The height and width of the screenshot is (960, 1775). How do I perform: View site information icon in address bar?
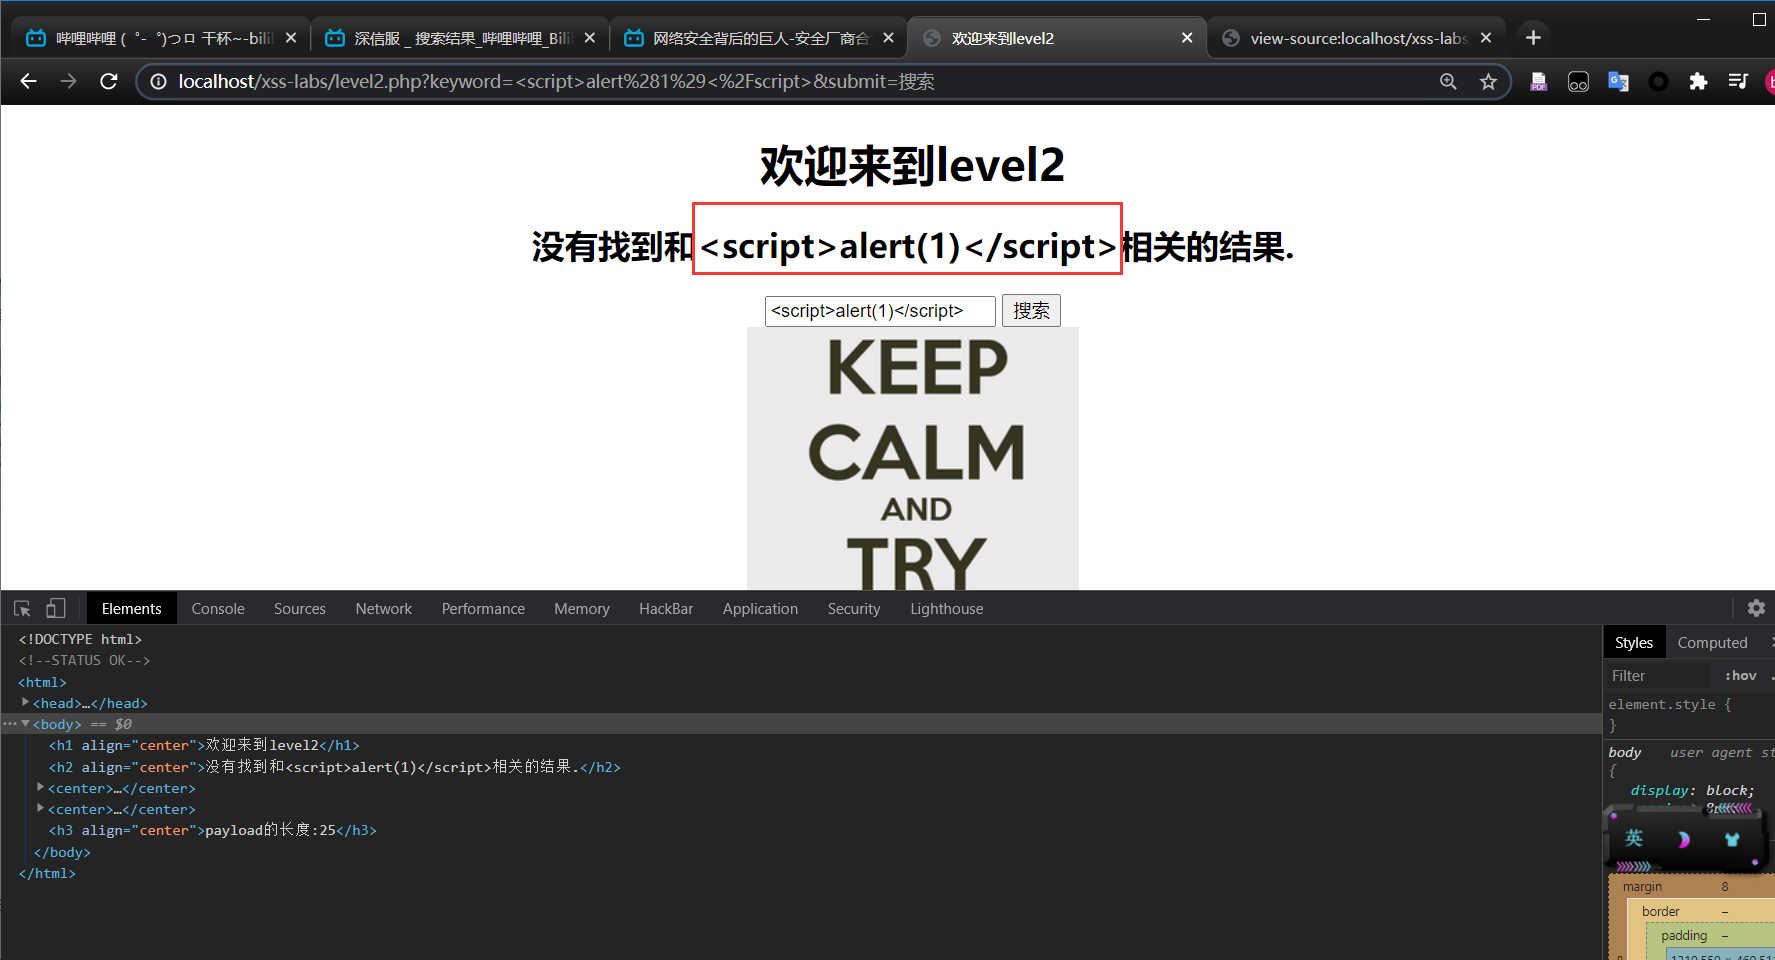pyautogui.click(x=158, y=82)
